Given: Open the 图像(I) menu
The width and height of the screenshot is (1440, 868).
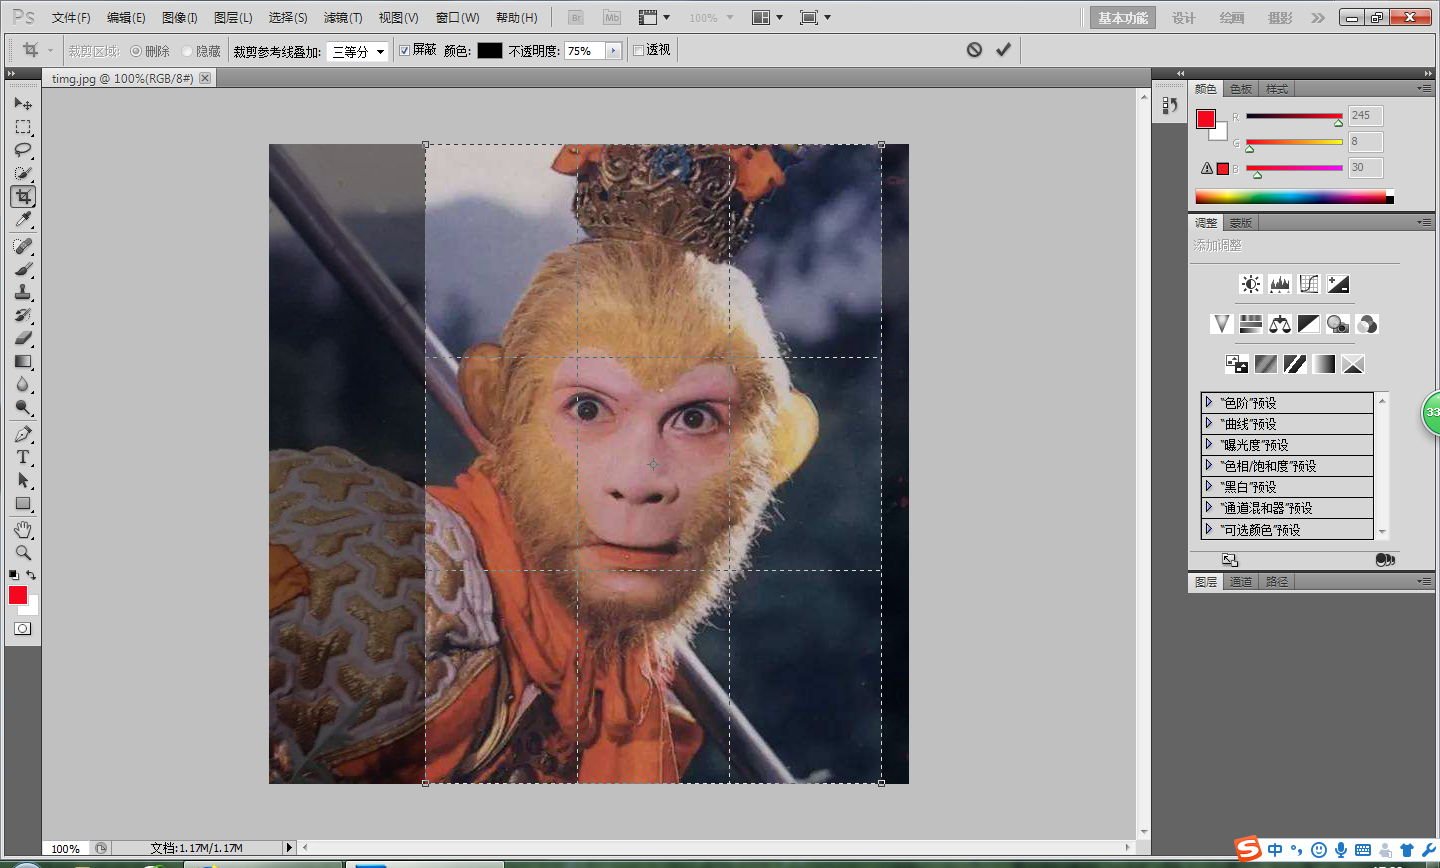Looking at the screenshot, I should pyautogui.click(x=180, y=18).
